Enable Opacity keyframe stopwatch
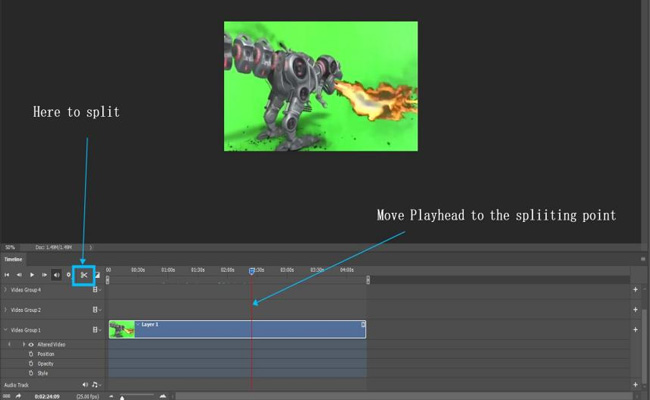Viewport: 650px width, 400px height. tap(31, 364)
